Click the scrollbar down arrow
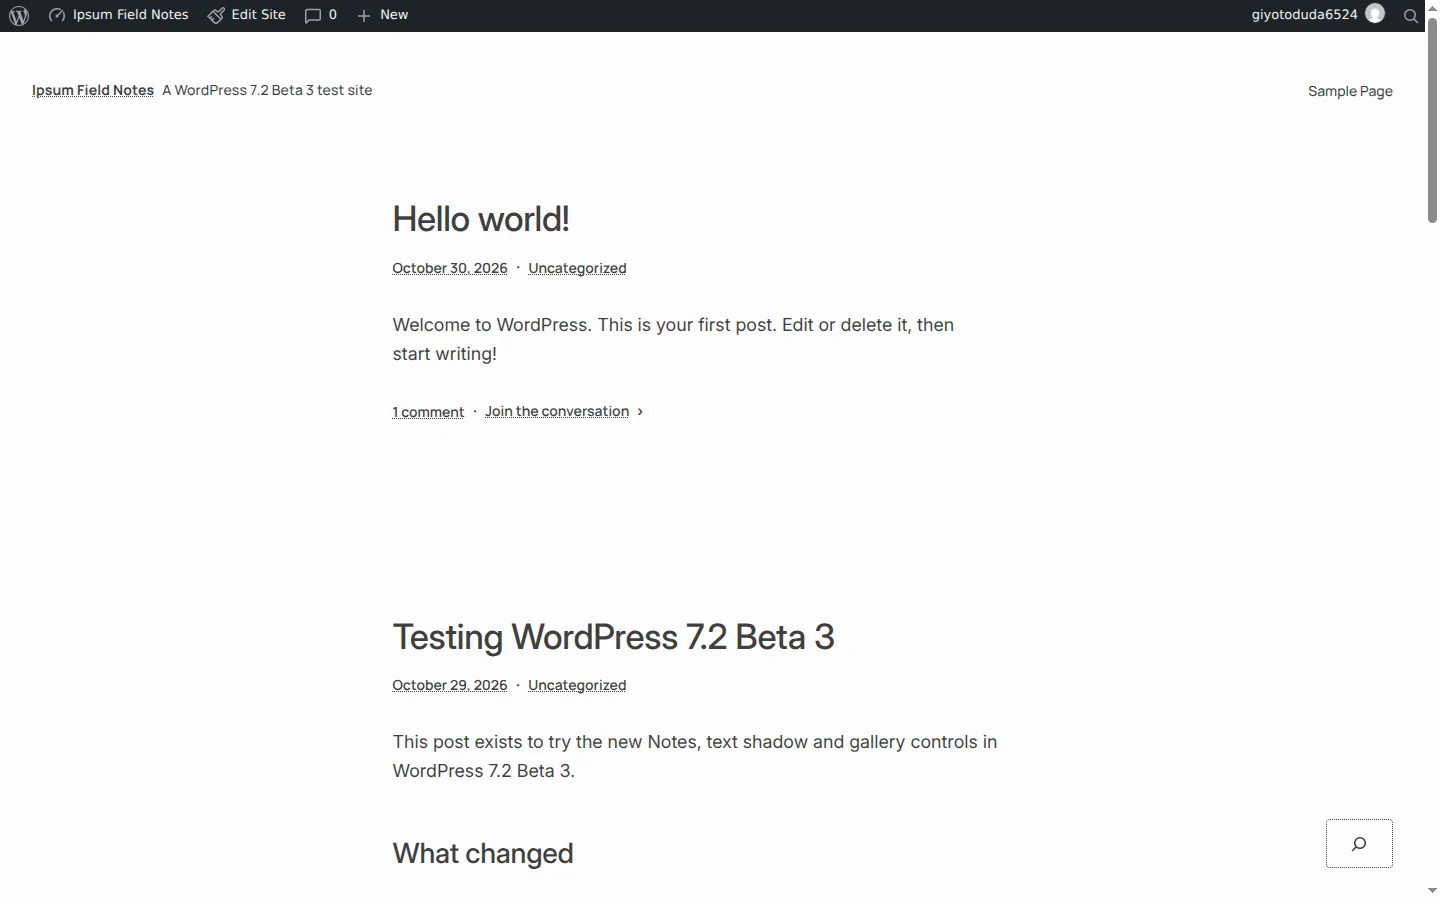The image size is (1440, 900). coord(1432,891)
